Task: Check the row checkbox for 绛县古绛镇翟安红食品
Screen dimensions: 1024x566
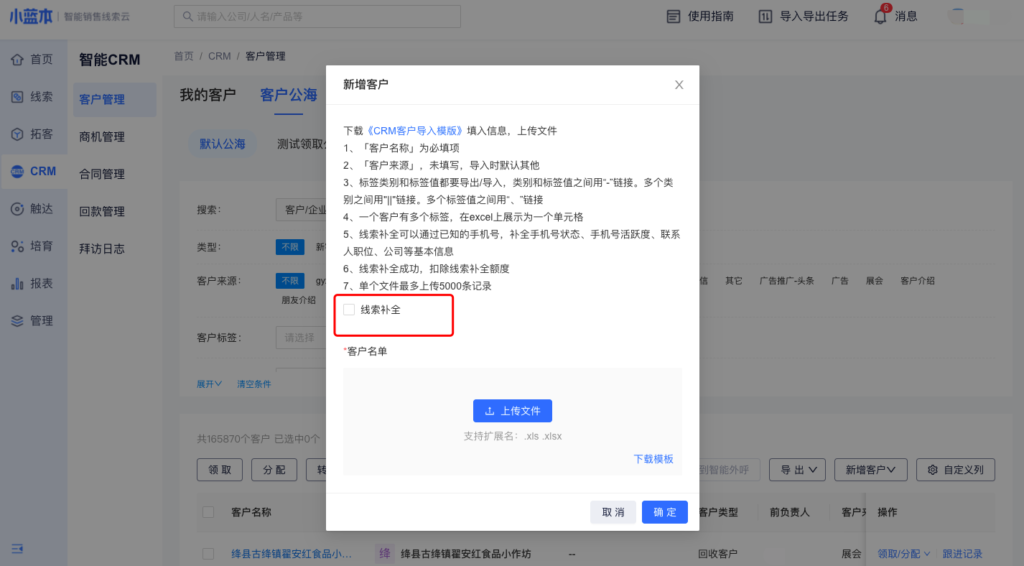Action: (208, 553)
